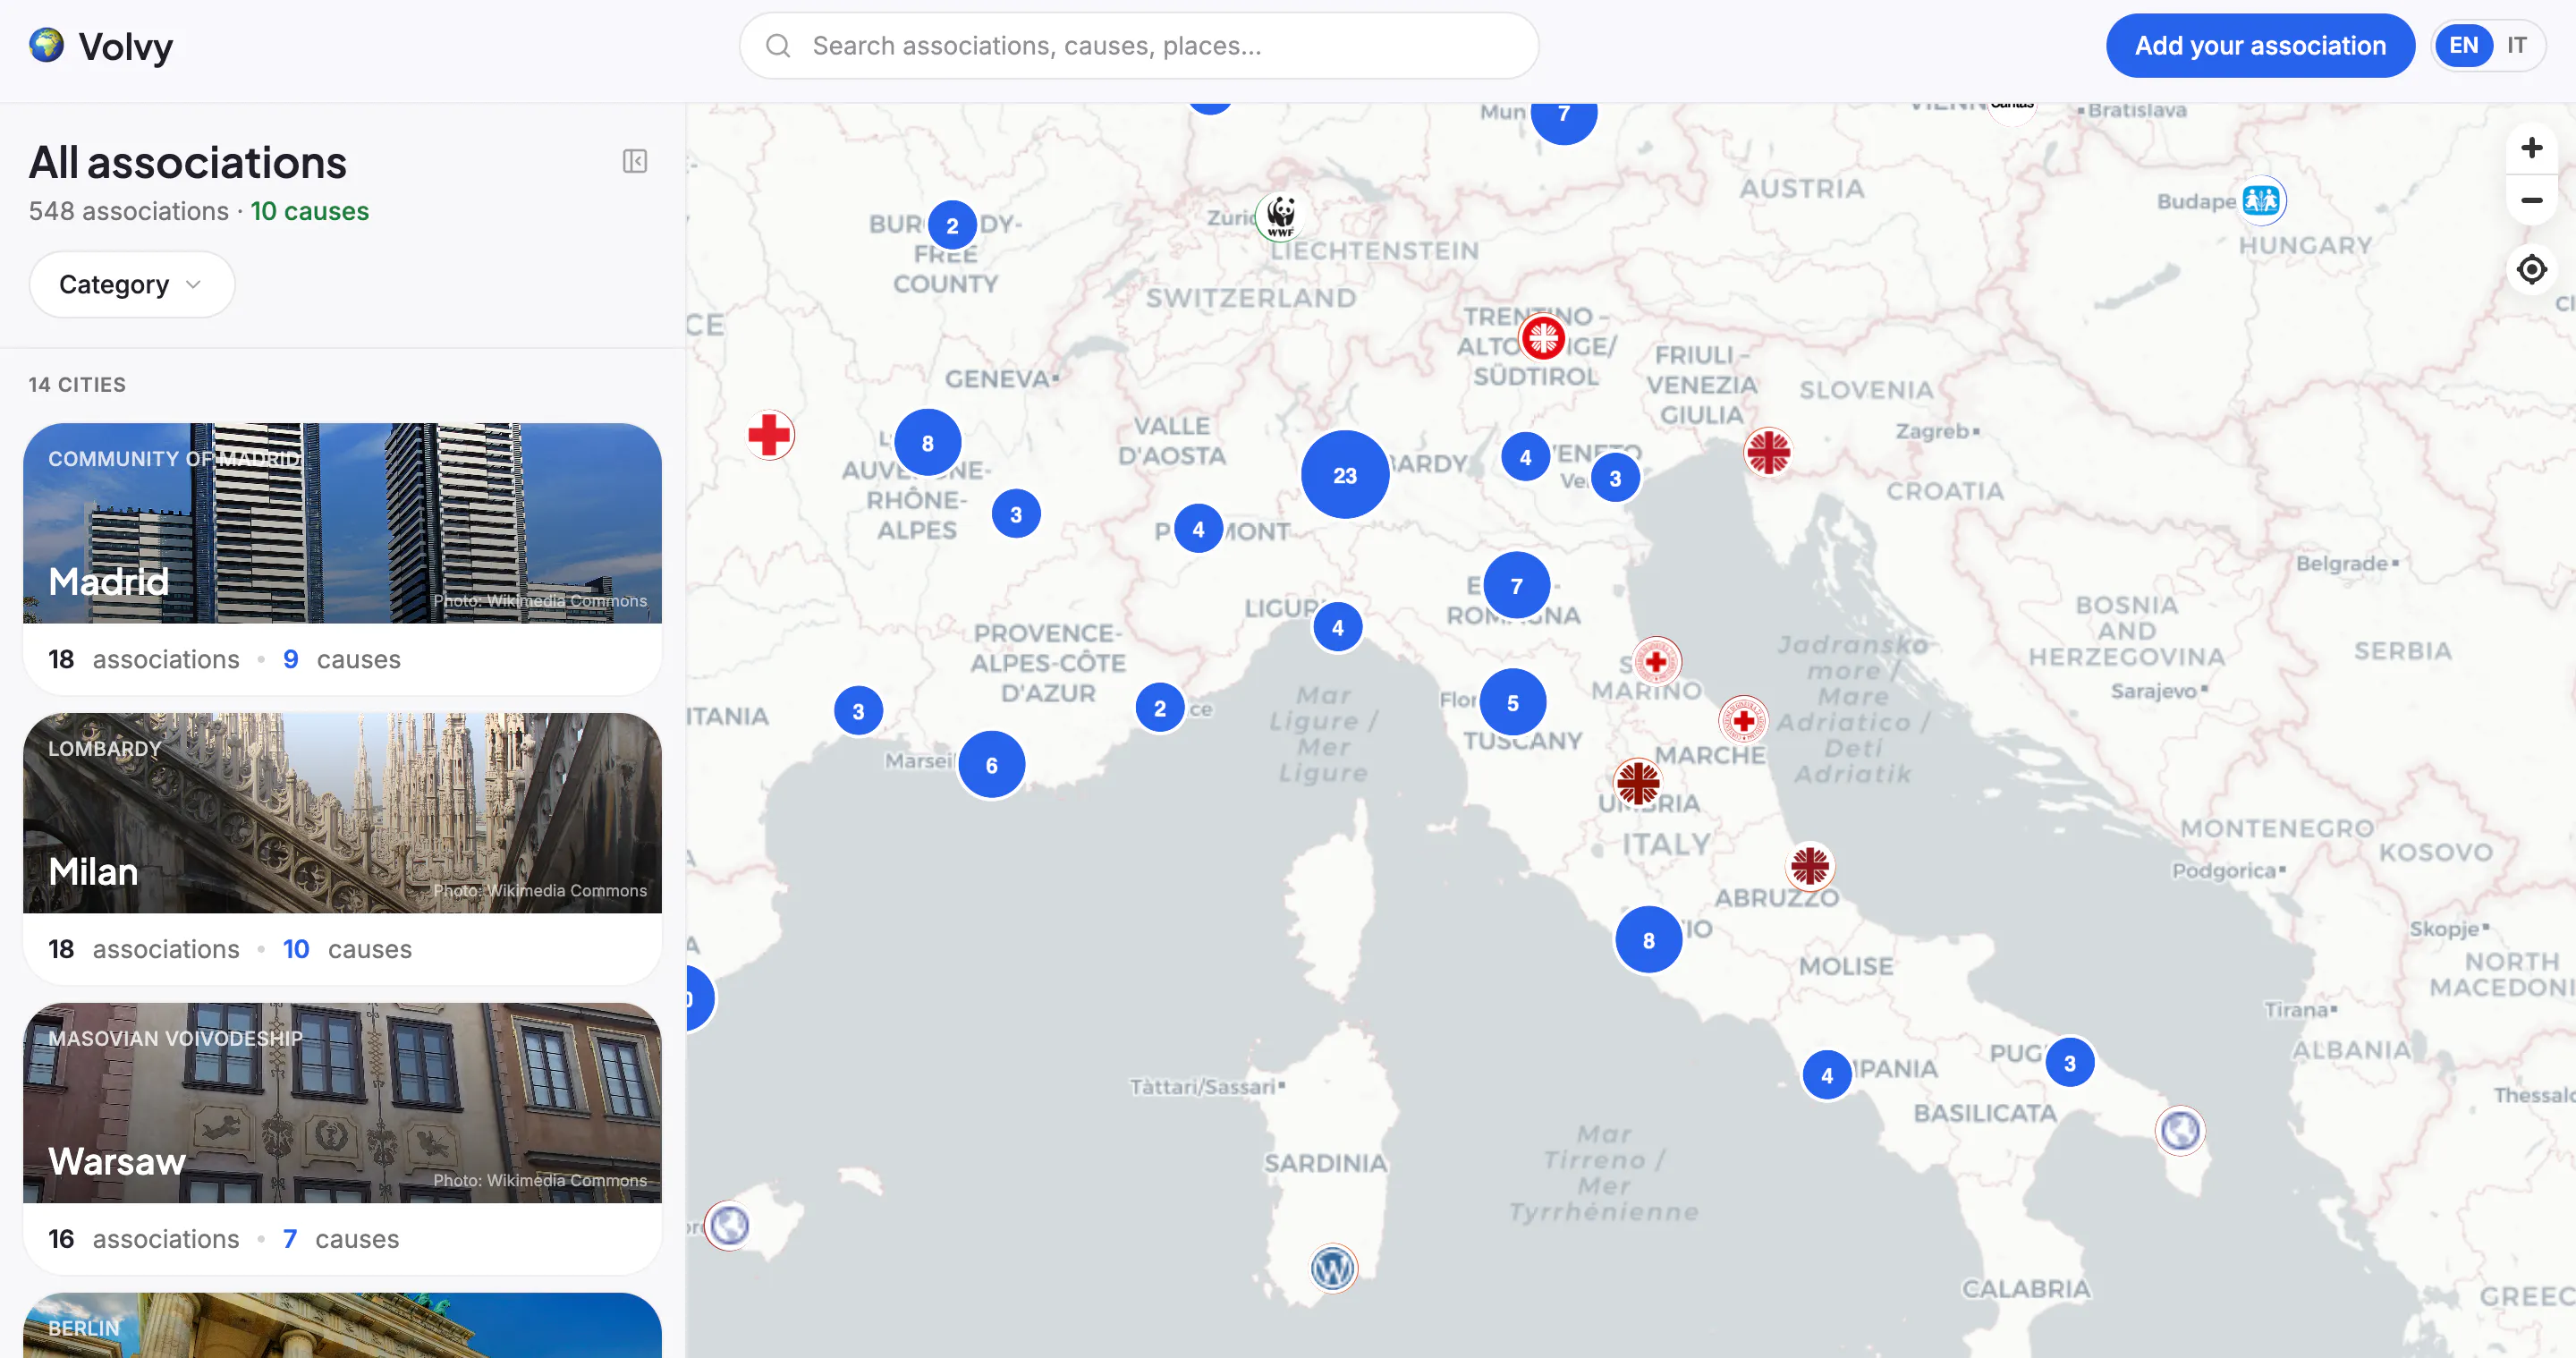Open the 3 cluster in Puglia

[2069, 1063]
